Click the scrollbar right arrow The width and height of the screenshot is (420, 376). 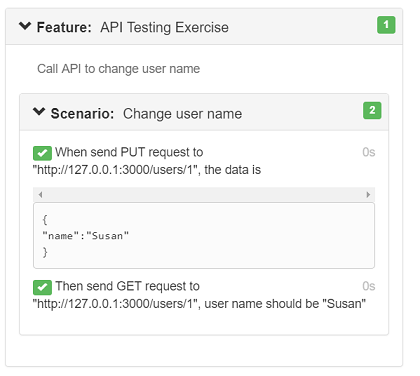point(368,195)
